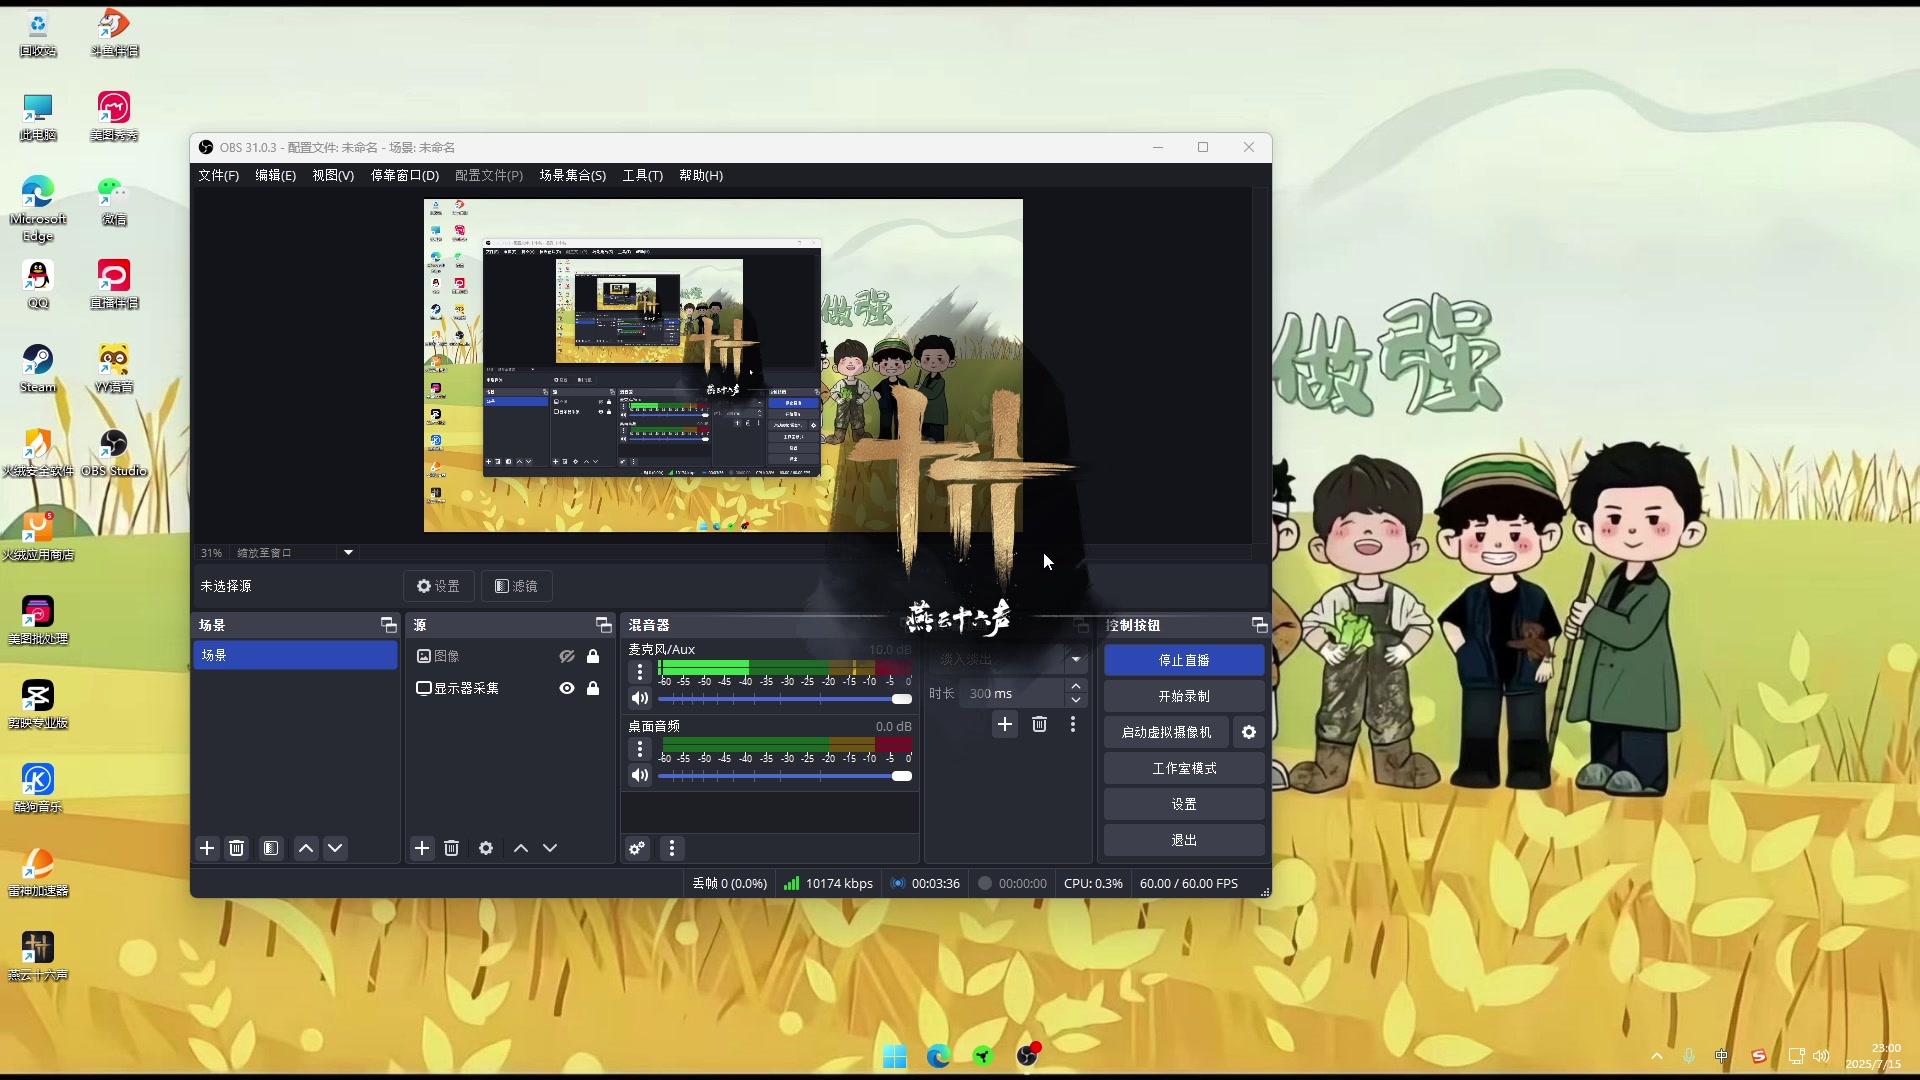Open OBS Studio desktop shortcut
This screenshot has height=1080, width=1920.
point(114,452)
